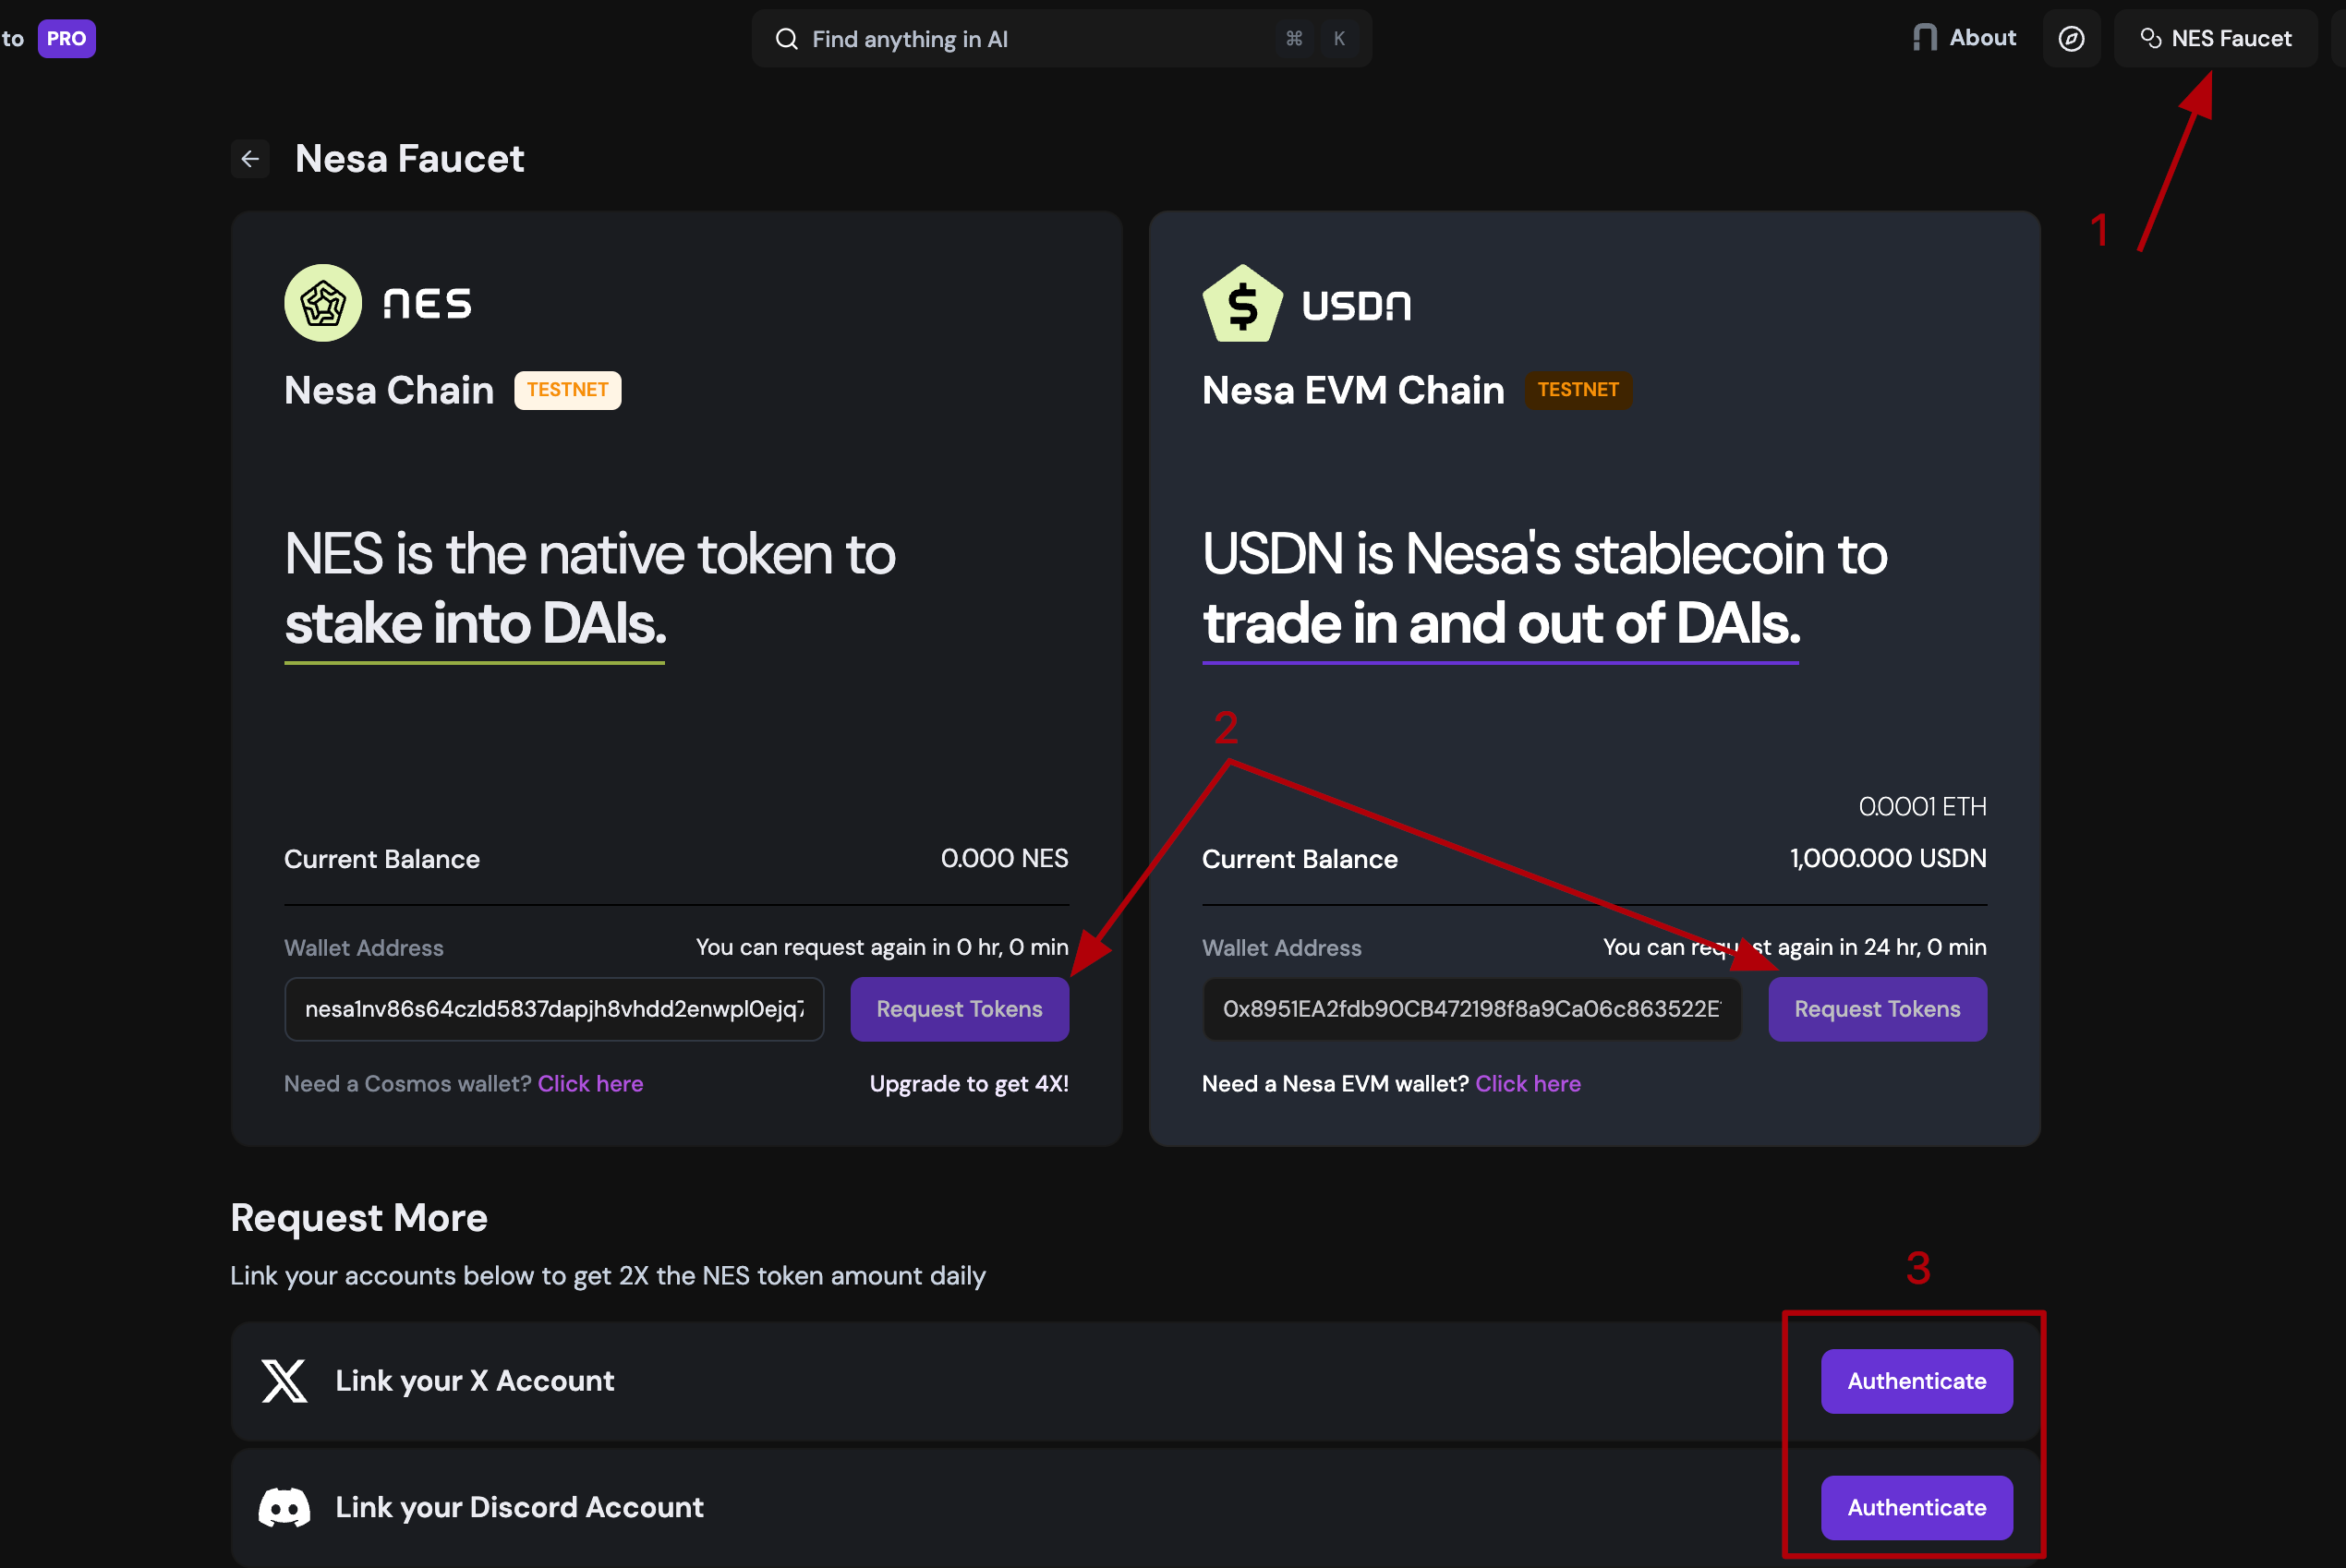Click the search magnifier icon

[x=787, y=39]
